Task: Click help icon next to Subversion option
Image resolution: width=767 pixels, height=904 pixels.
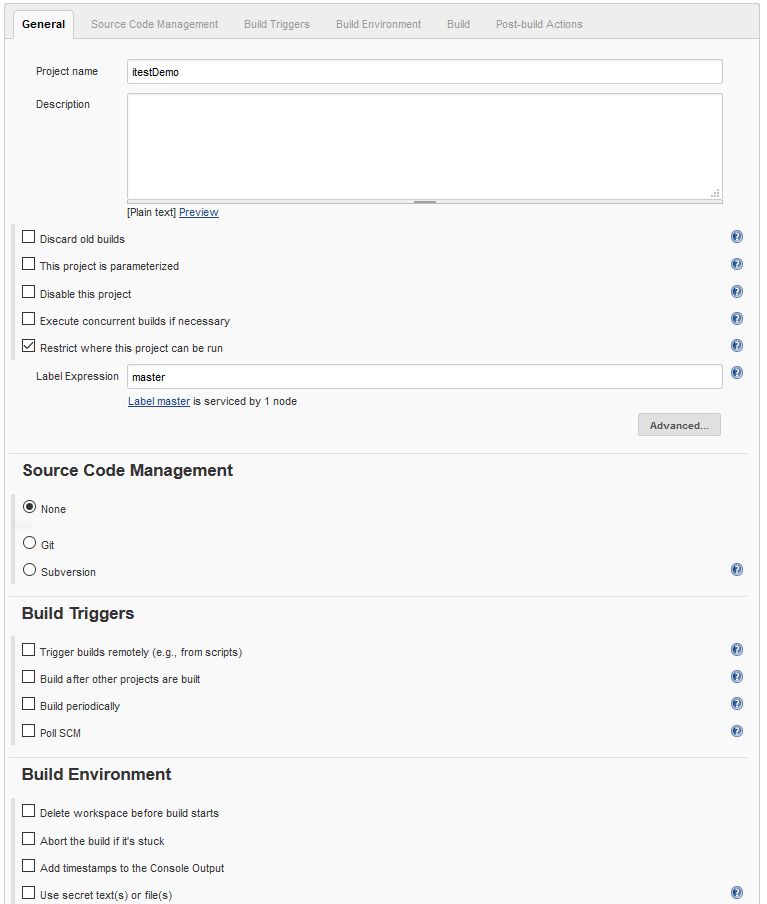Action: coord(736,570)
